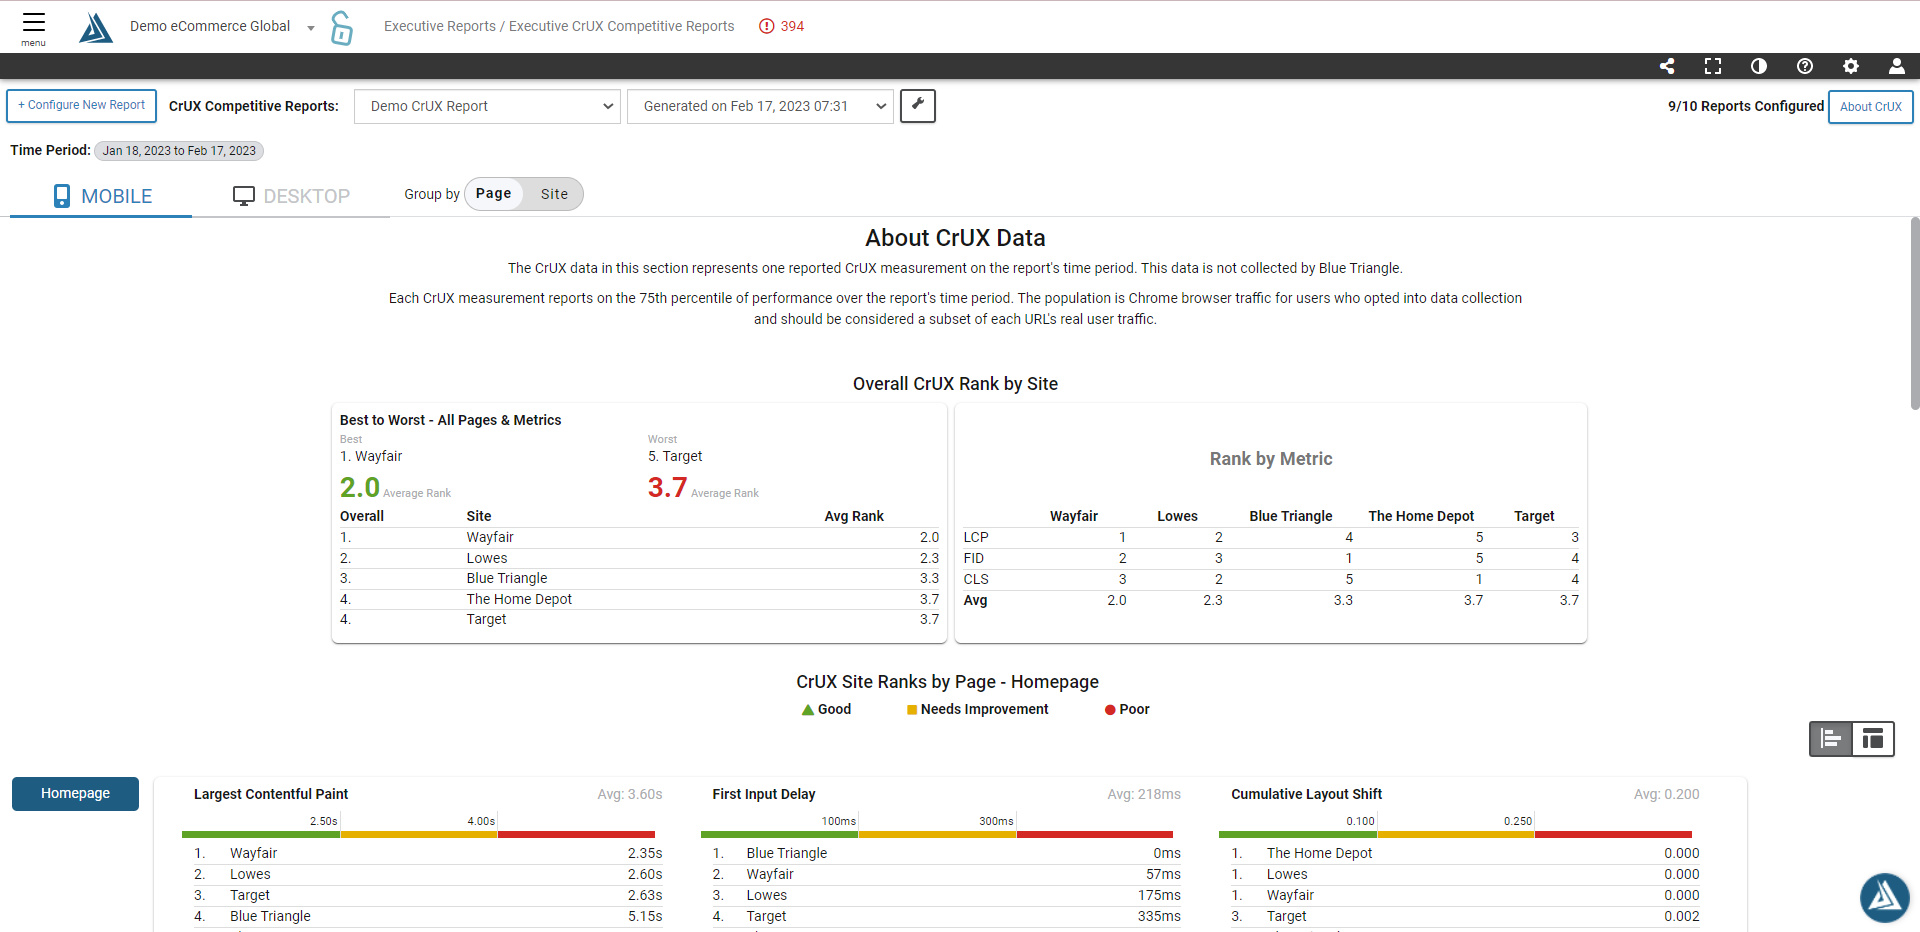Select the MOBILE tab
Viewport: 1920px width, 932px height.
click(x=101, y=196)
